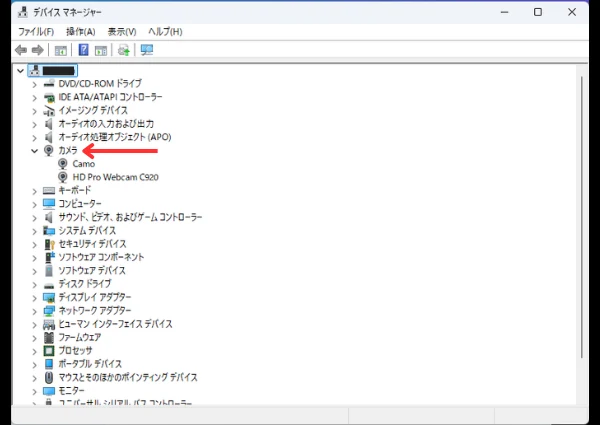Click the Forward arrow toolbar icon
This screenshot has height=425, width=600.
pos(38,50)
